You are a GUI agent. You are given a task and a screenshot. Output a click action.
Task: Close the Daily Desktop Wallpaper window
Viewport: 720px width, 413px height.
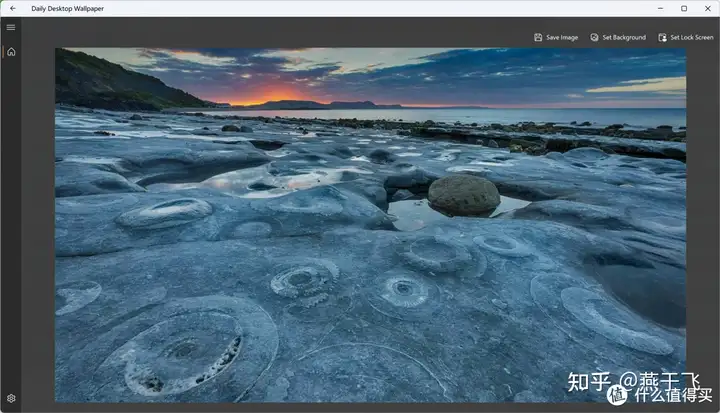click(708, 8)
